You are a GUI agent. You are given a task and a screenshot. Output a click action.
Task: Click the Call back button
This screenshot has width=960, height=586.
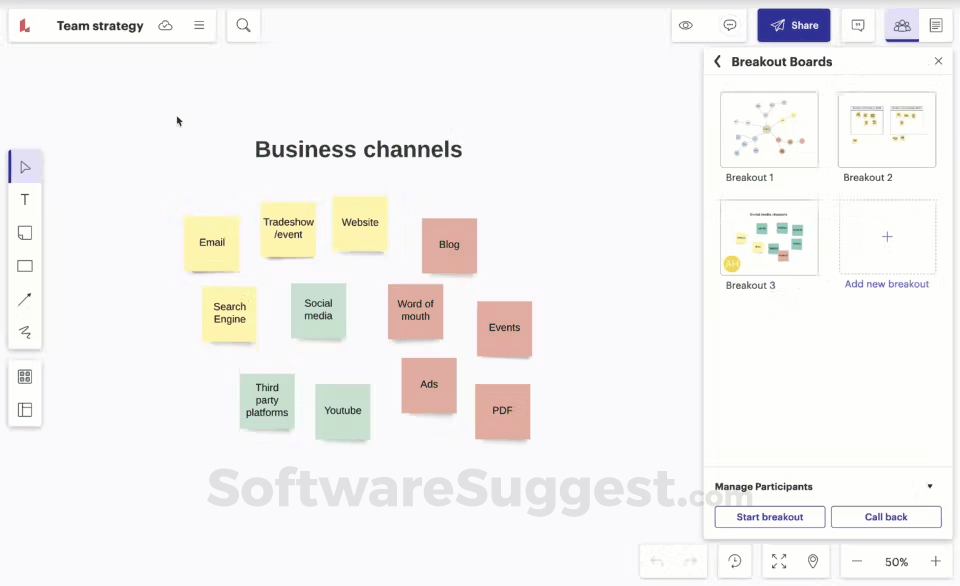(886, 517)
